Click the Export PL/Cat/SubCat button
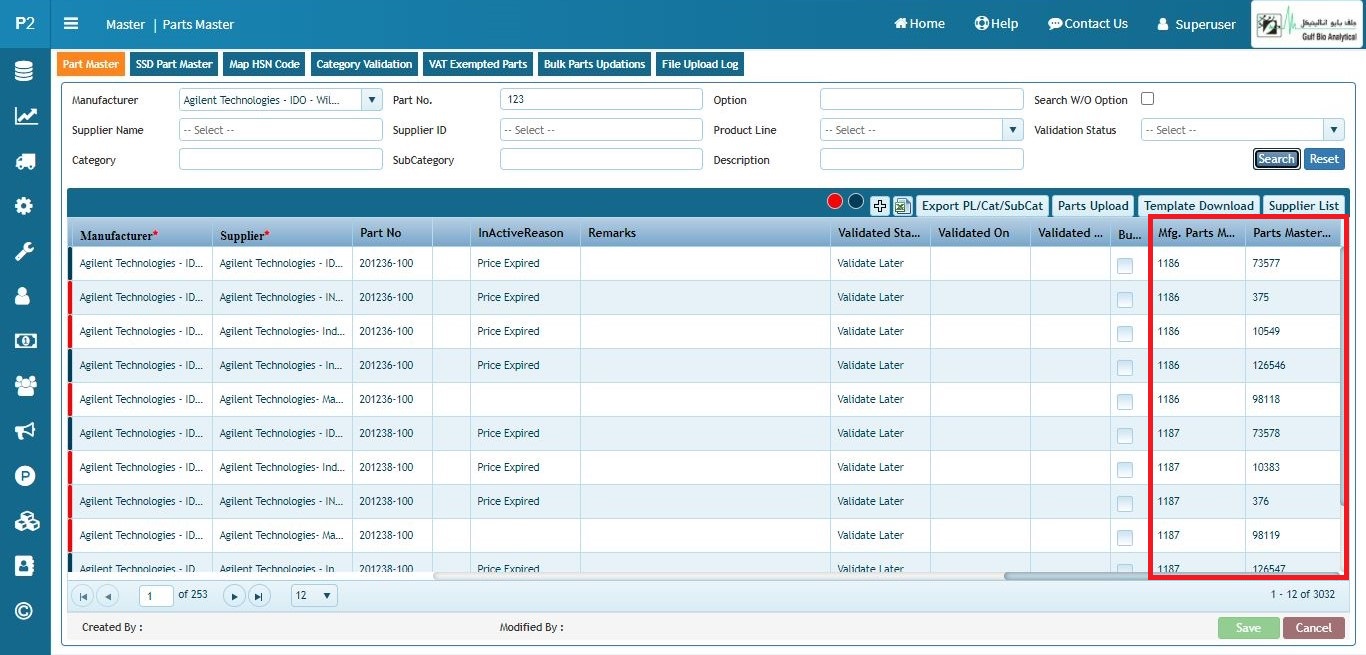This screenshot has height=655, width=1366. tap(982, 205)
